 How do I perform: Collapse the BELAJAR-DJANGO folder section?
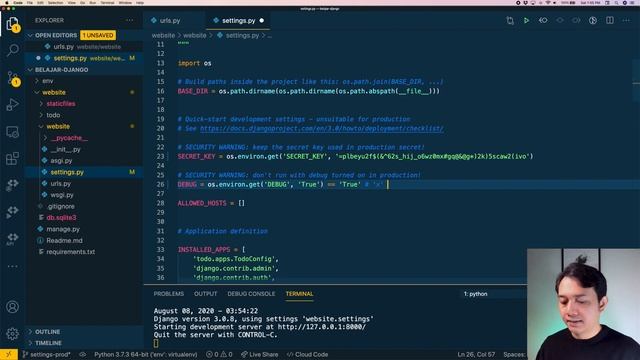[84, 70]
